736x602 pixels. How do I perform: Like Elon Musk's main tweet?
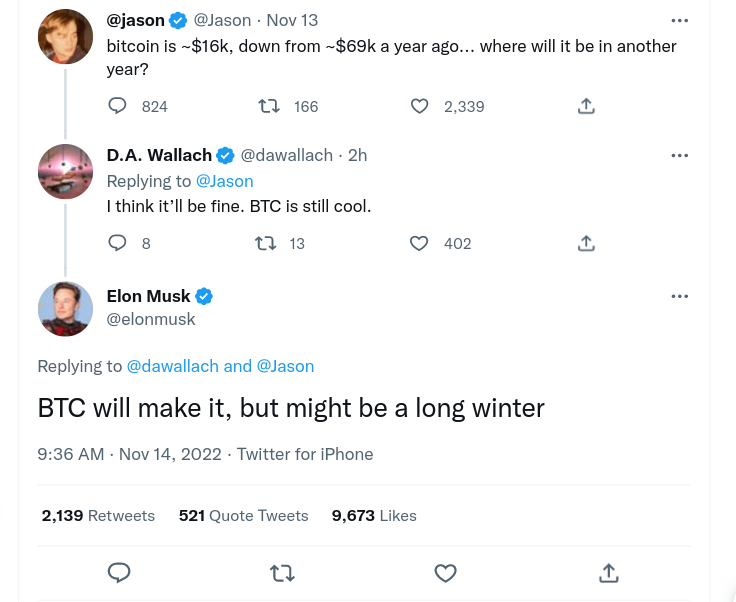click(x=446, y=573)
